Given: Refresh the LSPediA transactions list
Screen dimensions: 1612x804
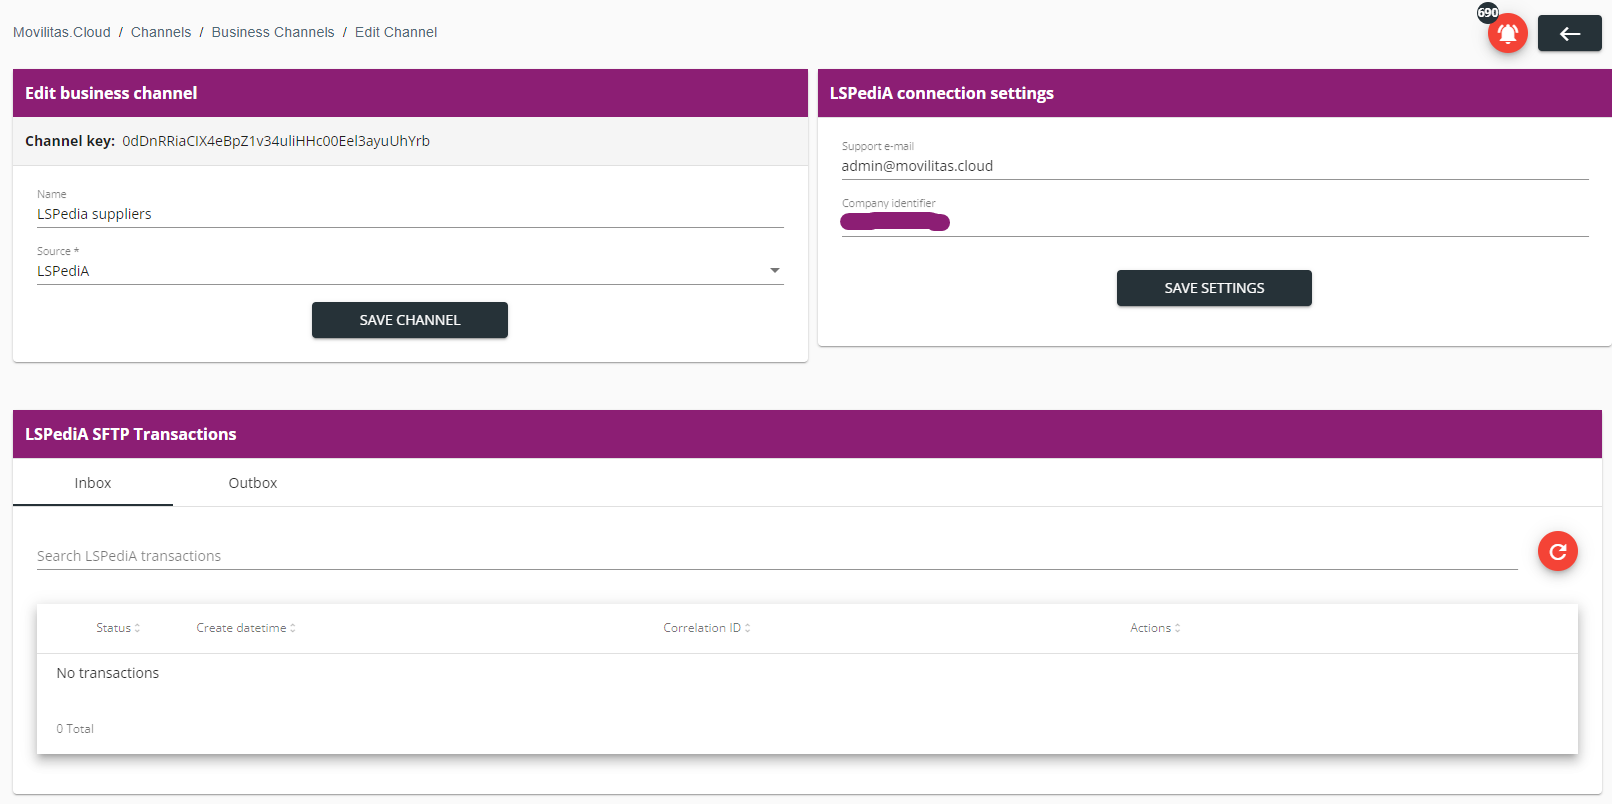Looking at the screenshot, I should pyautogui.click(x=1557, y=551).
